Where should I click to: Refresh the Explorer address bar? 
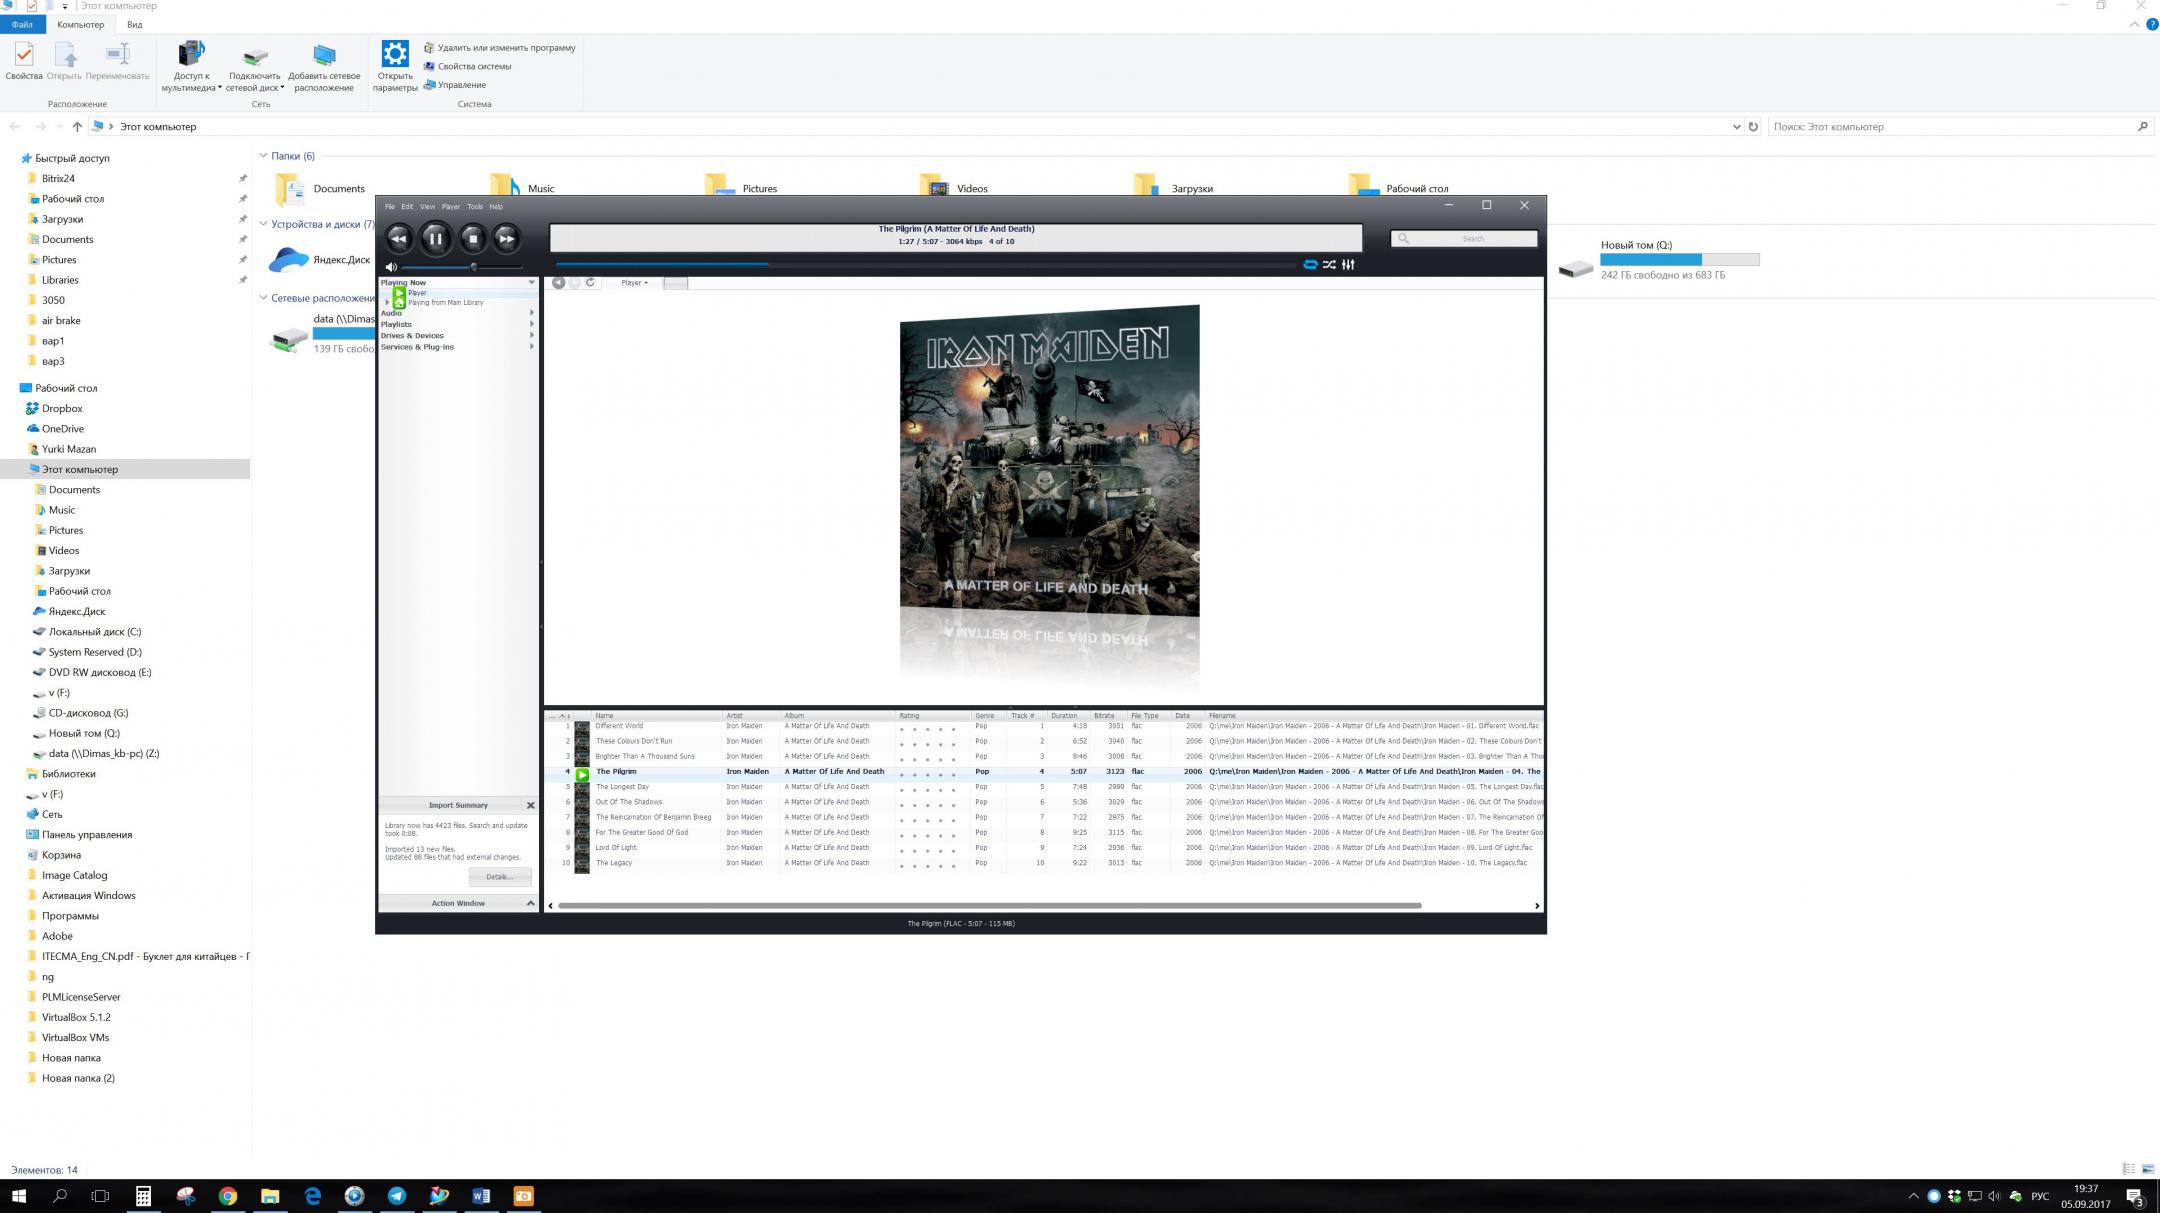pos(1753,127)
